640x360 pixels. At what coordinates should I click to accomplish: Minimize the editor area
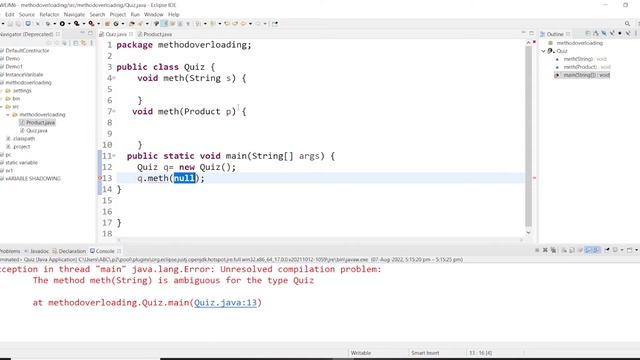(x=524, y=33)
